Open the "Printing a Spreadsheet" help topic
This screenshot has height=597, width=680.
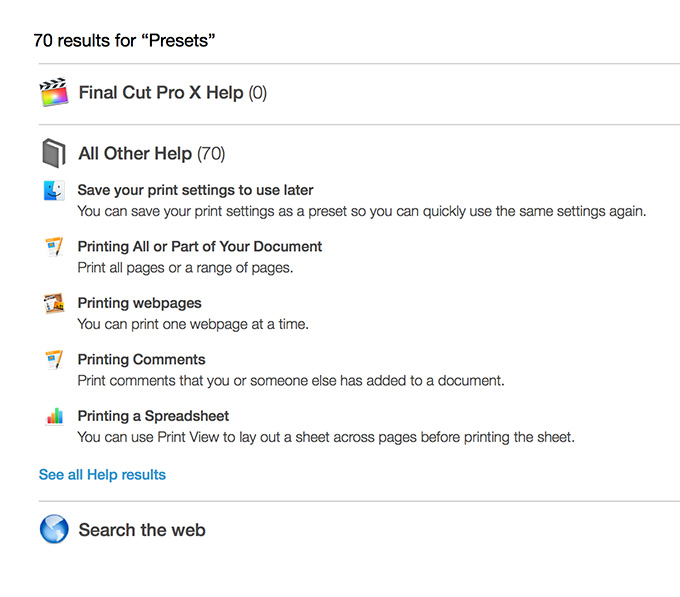pyautogui.click(x=153, y=416)
